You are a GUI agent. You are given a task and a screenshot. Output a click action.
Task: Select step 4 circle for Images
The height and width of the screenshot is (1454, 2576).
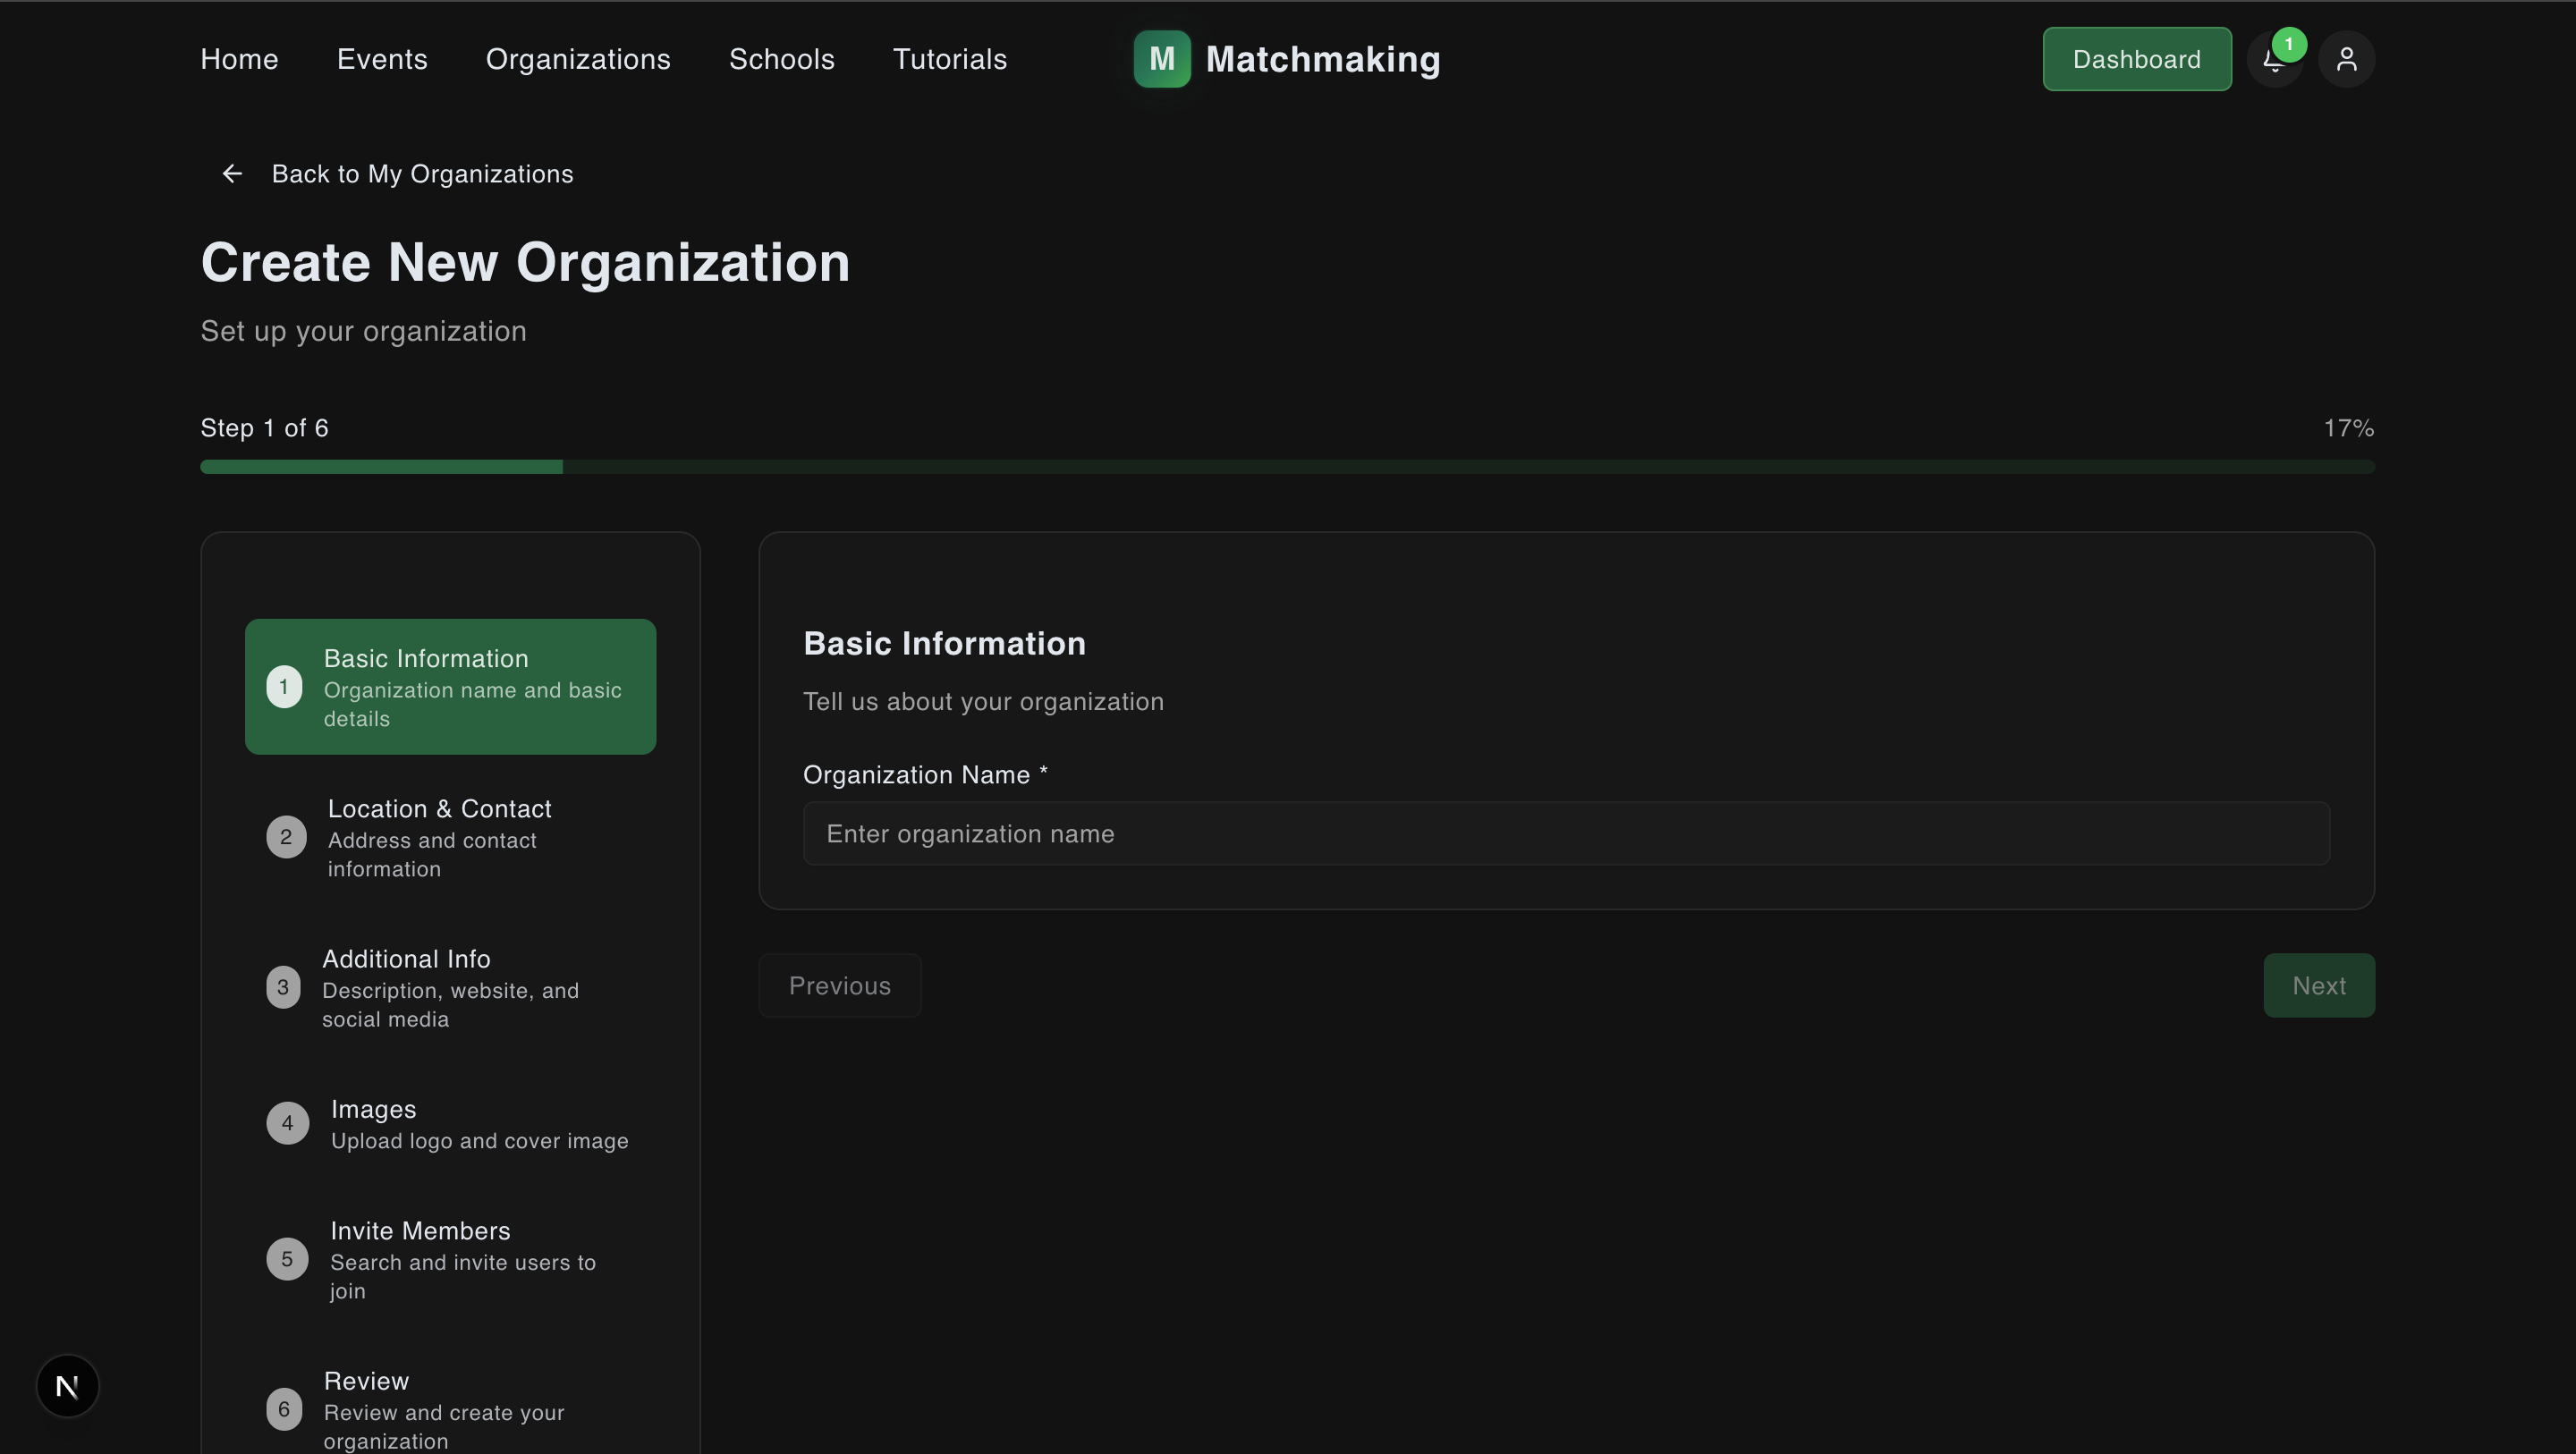click(287, 1123)
